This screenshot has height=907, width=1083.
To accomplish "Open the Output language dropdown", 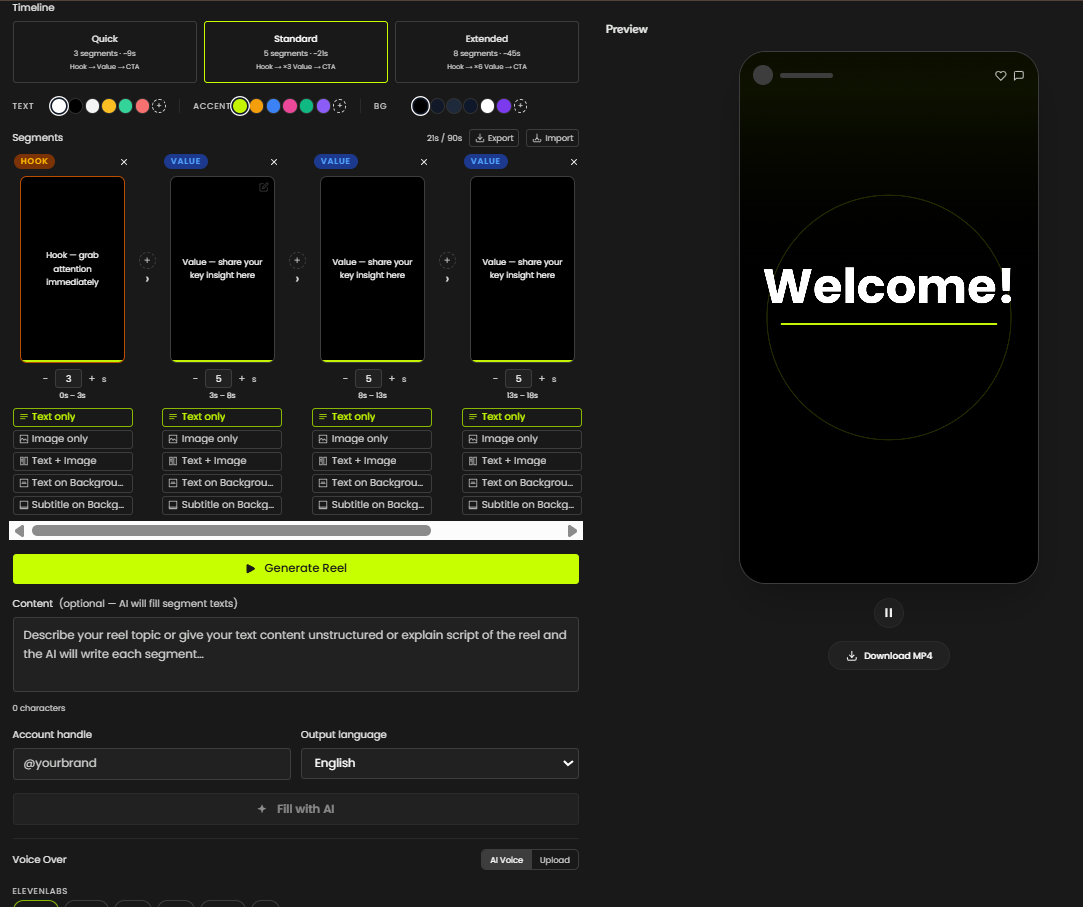I will (440, 763).
